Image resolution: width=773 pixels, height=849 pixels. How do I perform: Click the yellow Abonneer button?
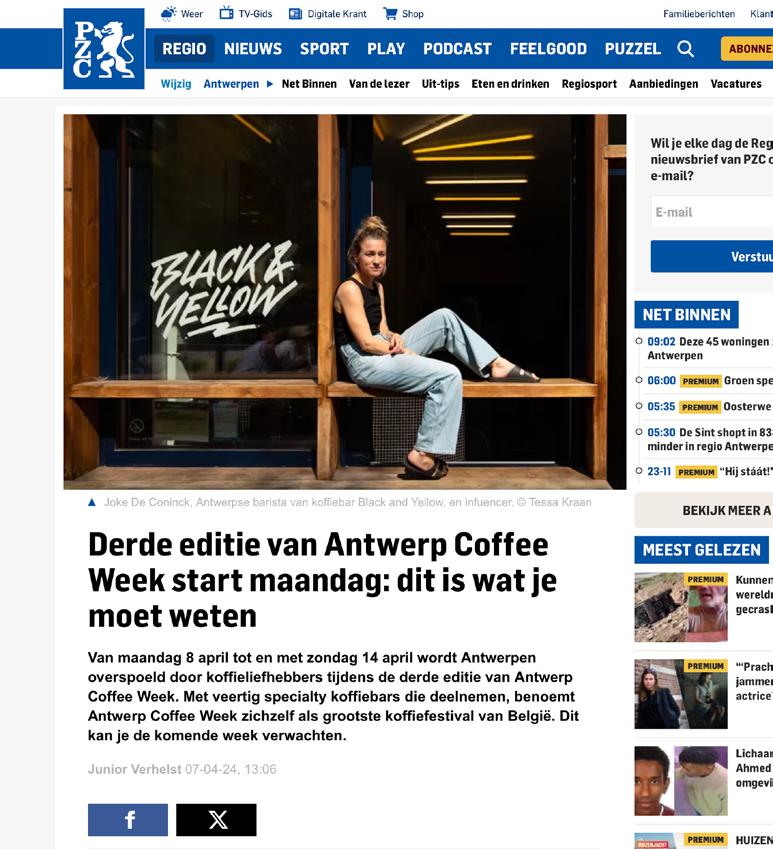point(747,49)
